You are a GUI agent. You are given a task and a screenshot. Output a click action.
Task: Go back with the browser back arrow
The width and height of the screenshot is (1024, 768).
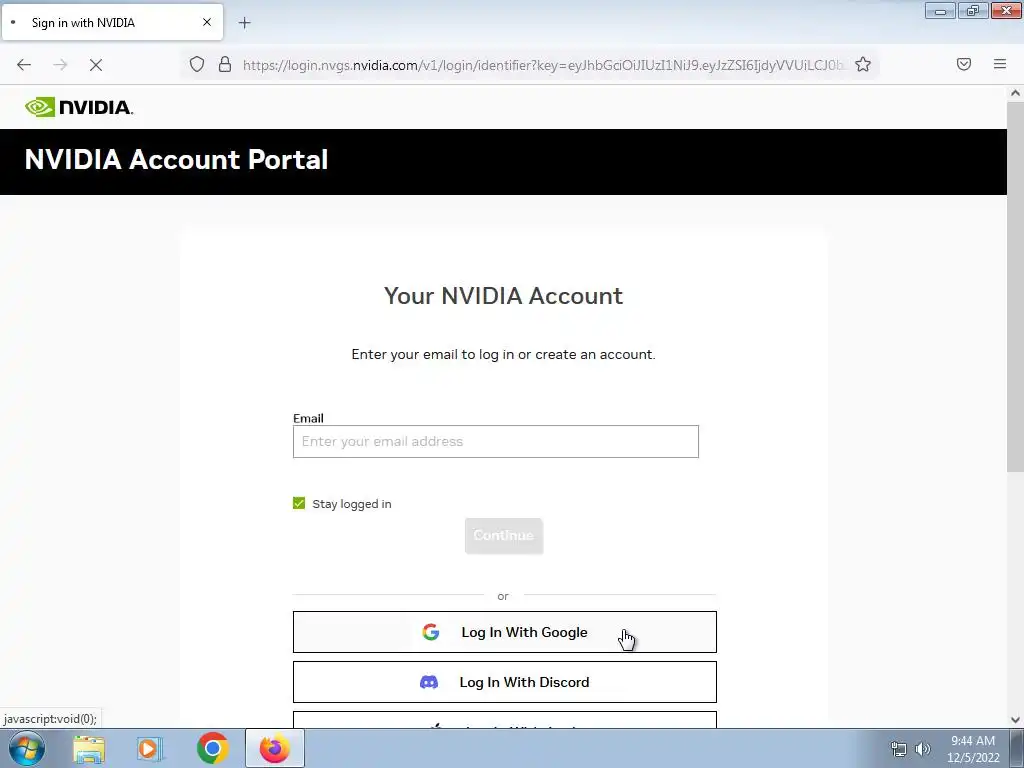24,65
